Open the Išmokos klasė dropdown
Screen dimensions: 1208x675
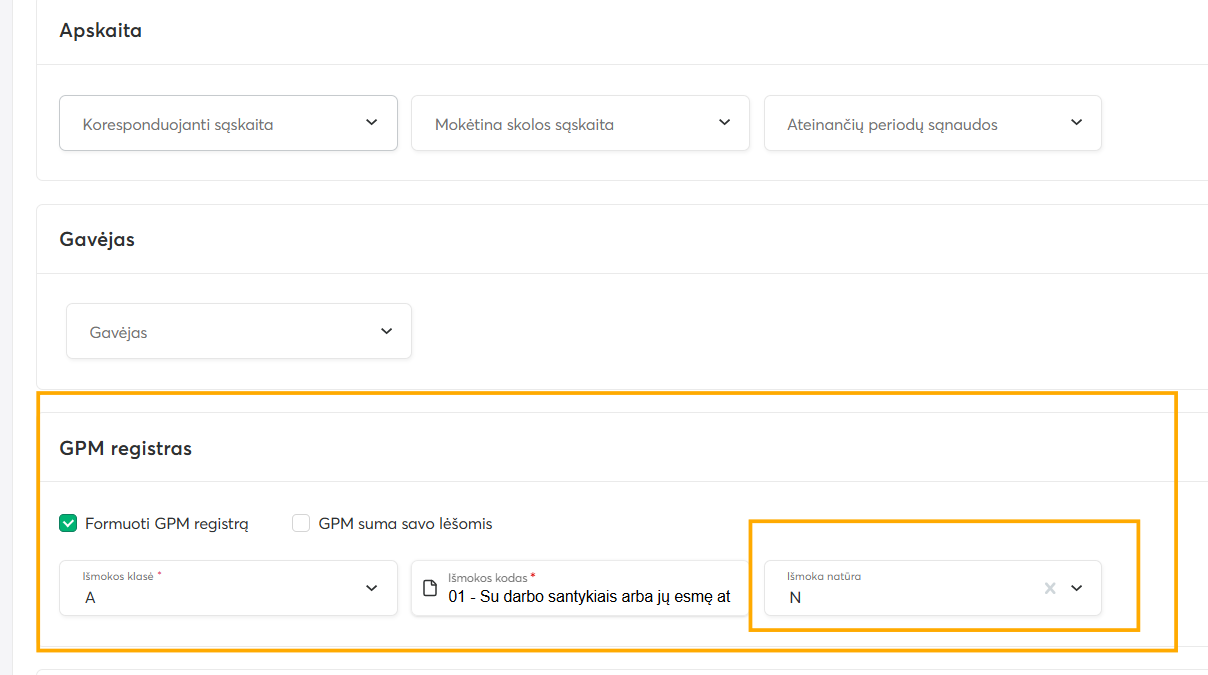pos(228,588)
